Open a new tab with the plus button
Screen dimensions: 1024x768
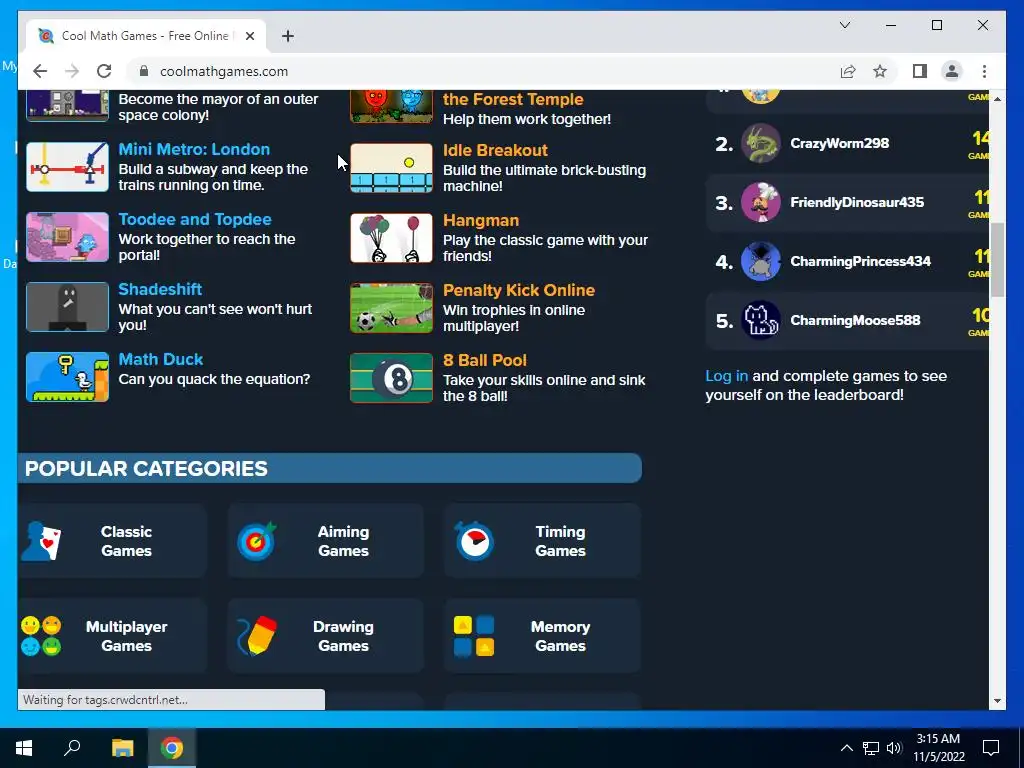(x=287, y=36)
